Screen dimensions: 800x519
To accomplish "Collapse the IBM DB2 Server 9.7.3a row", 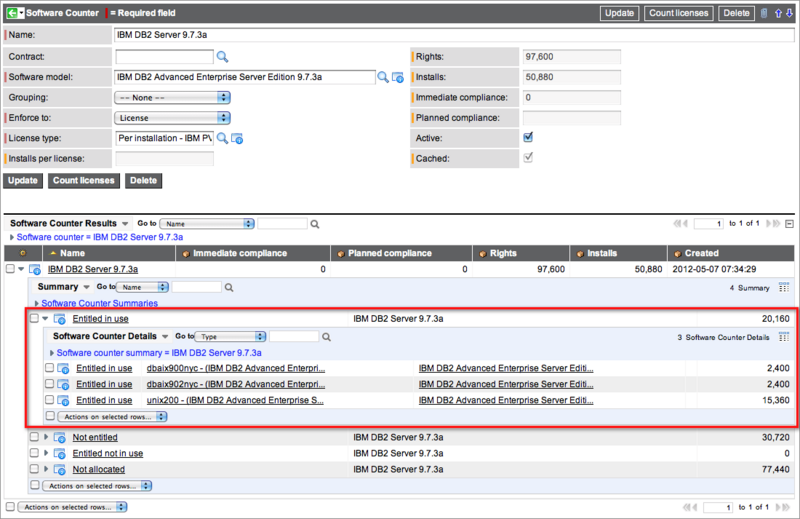I will click(21, 269).
